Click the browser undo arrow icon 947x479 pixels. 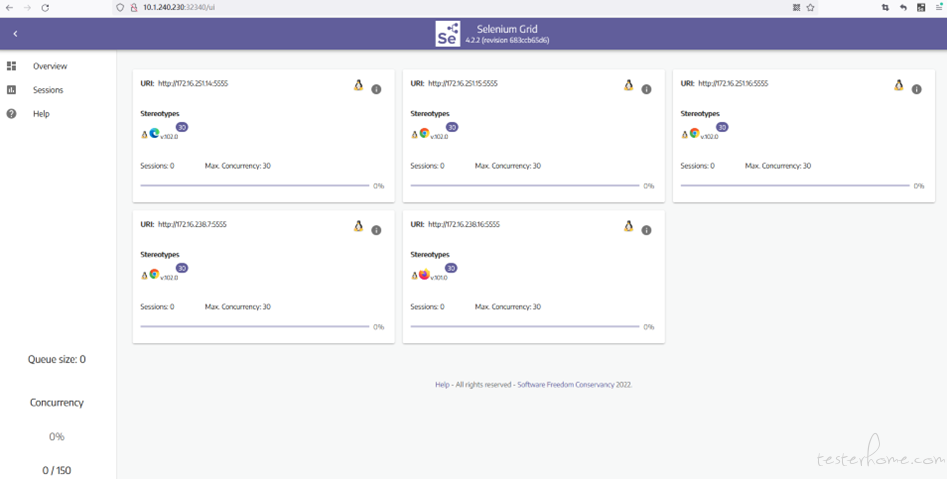point(903,8)
